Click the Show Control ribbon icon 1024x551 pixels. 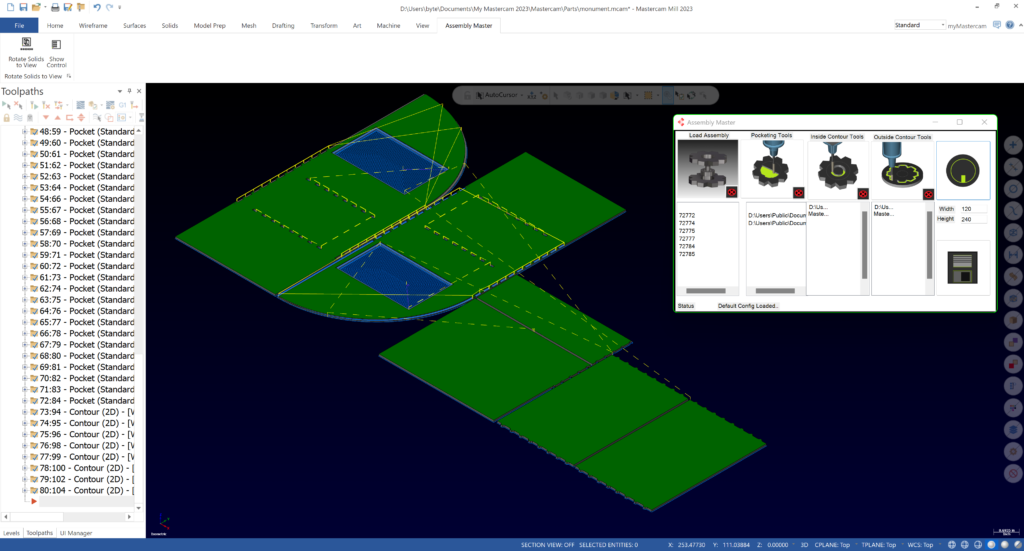pos(56,45)
